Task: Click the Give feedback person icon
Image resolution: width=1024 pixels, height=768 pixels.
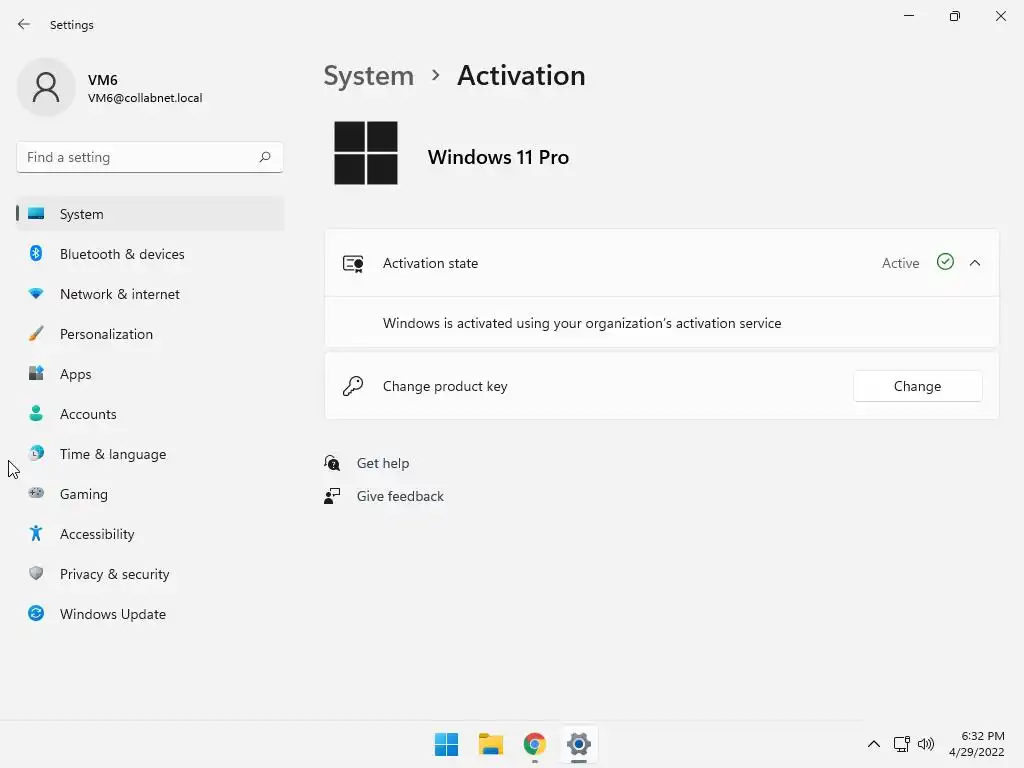Action: point(332,496)
